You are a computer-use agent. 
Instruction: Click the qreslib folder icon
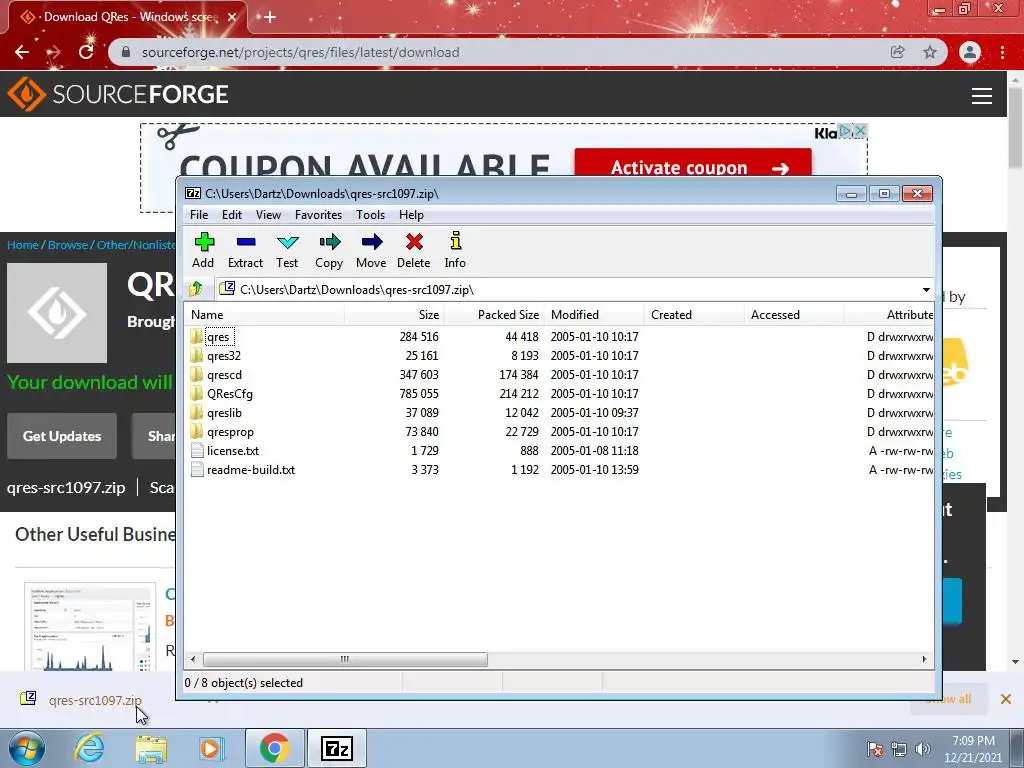[197, 412]
